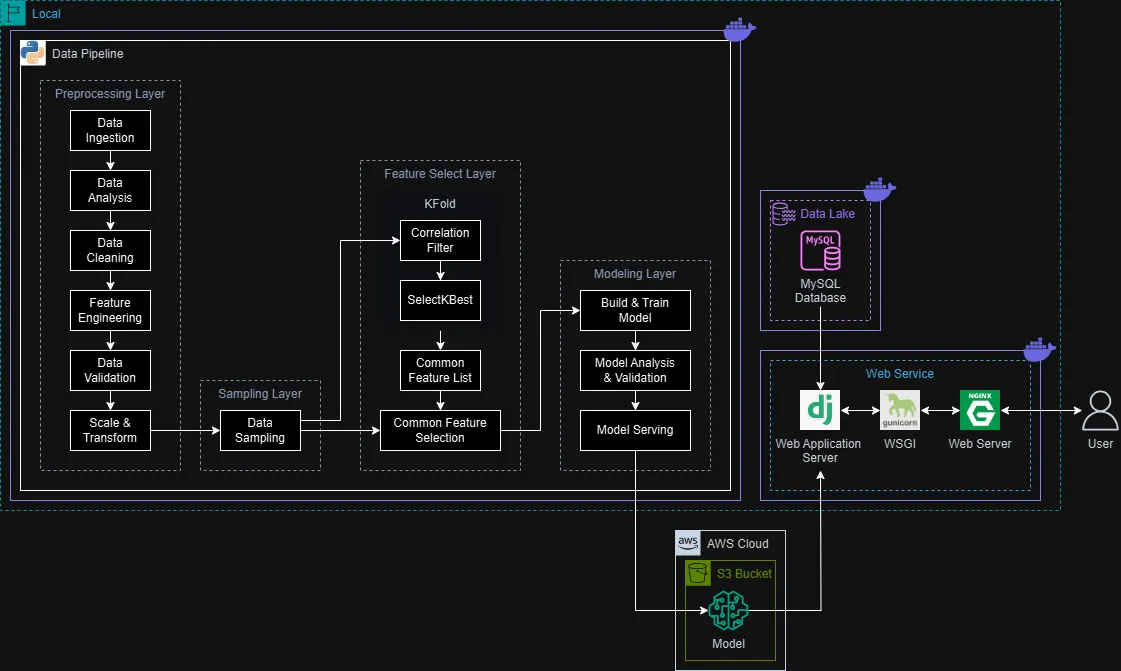Click the Web Service label
Viewport: 1121px width, 671px height.
point(899,374)
